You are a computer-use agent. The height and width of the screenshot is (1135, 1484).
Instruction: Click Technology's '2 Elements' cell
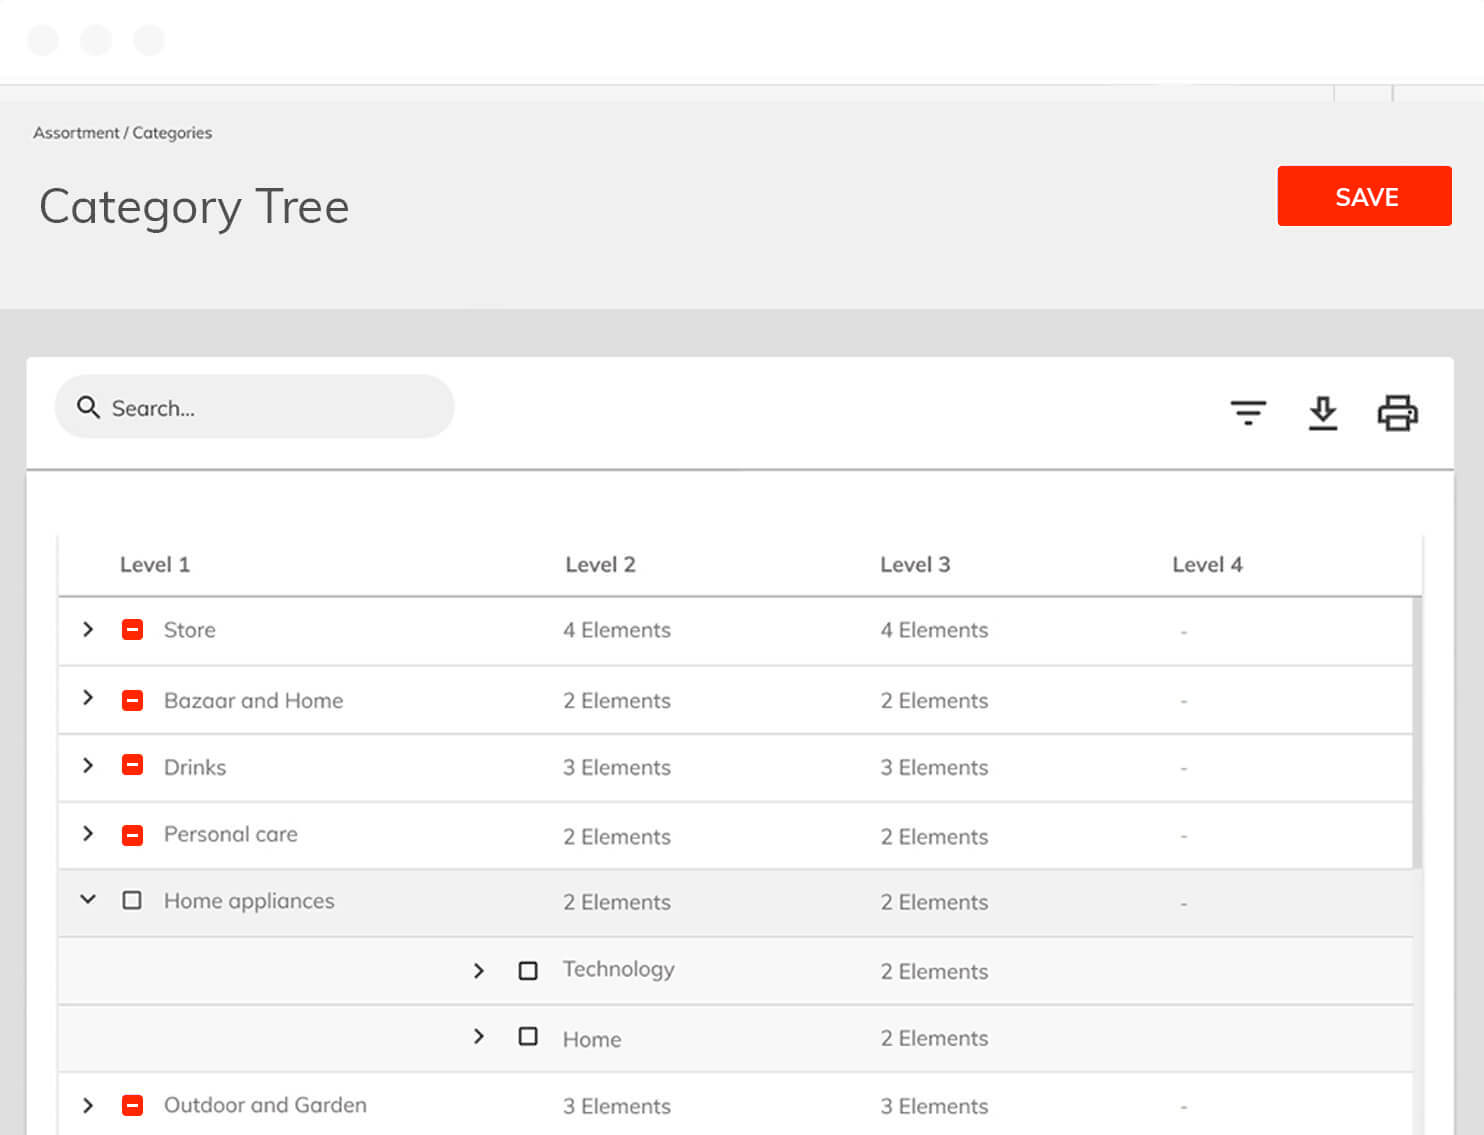pyautogui.click(x=934, y=971)
